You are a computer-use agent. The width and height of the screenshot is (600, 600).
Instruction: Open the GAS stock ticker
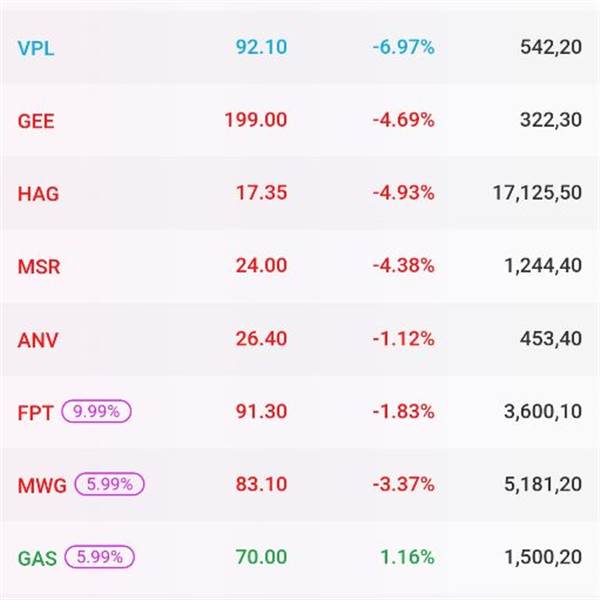37,558
